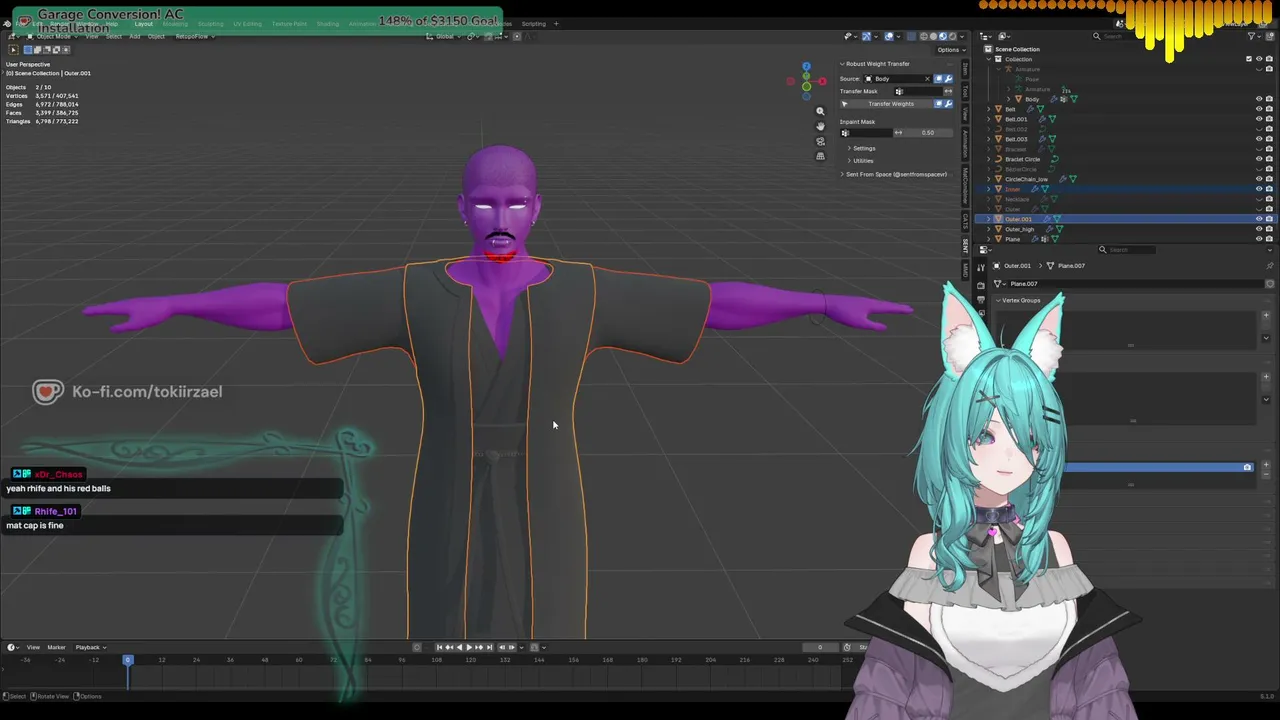Collapse the Vertex Groups panel
This screenshot has height=720, width=1280.
pyautogui.click(x=997, y=300)
